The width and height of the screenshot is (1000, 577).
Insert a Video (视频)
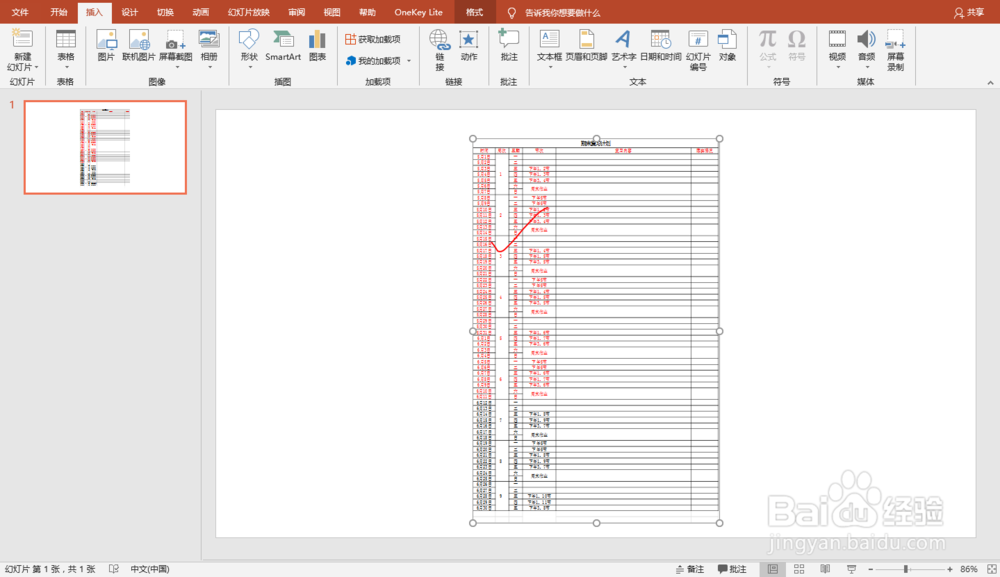(837, 40)
